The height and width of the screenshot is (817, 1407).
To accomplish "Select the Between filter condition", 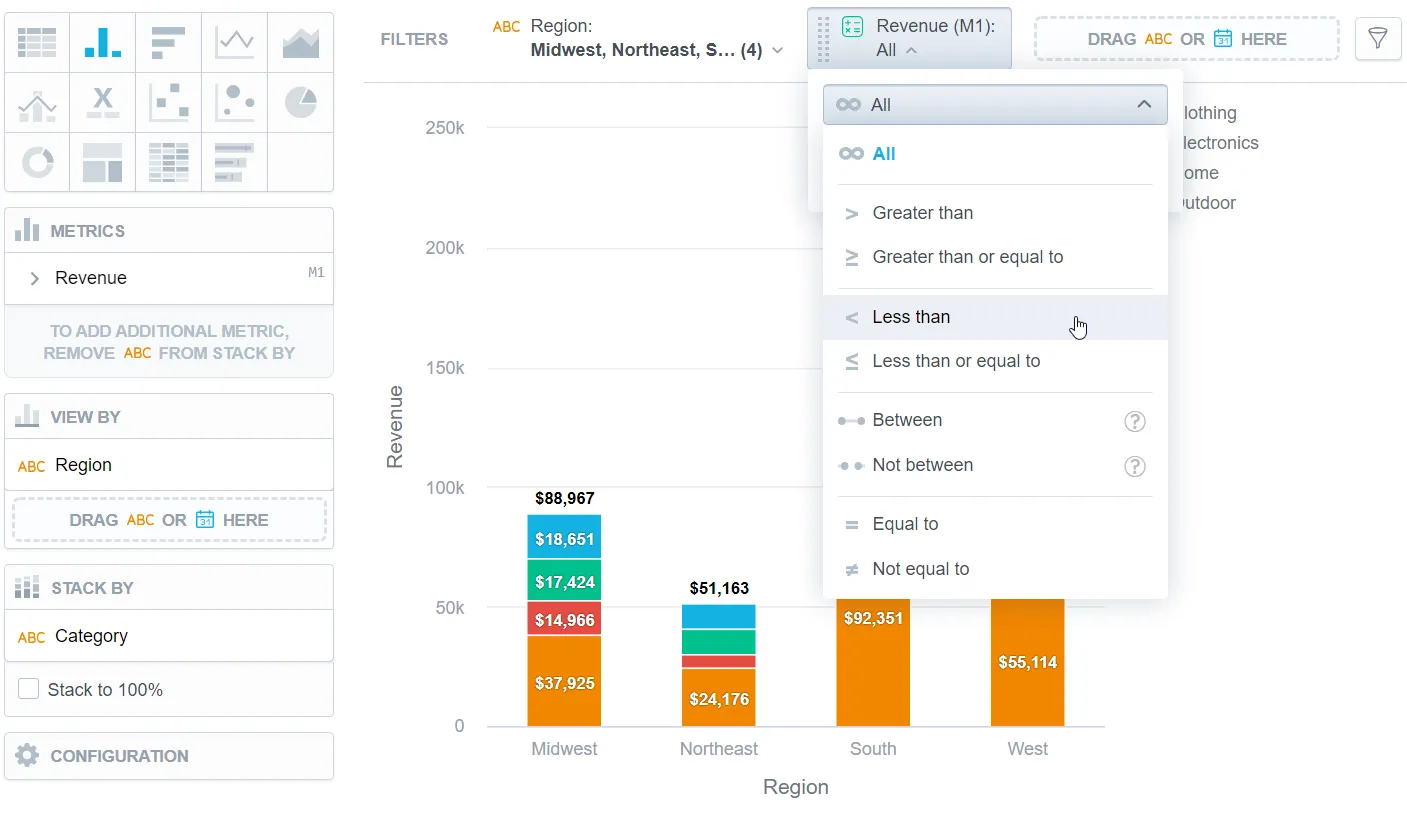I will (907, 420).
